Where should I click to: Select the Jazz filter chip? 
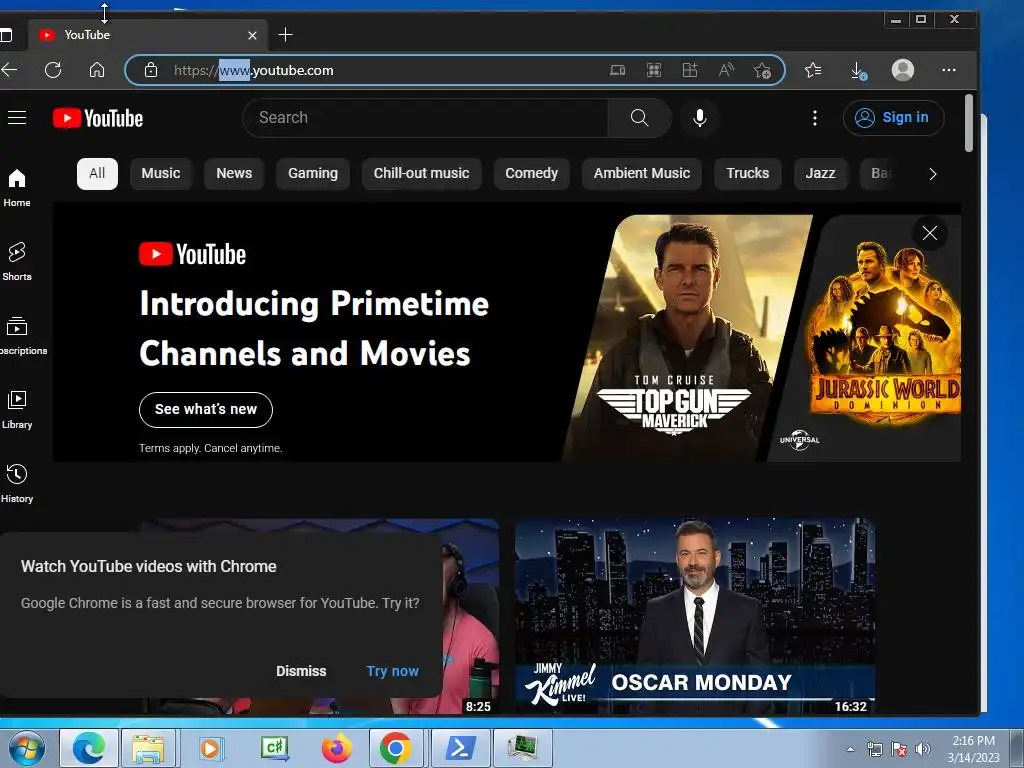[x=820, y=174]
